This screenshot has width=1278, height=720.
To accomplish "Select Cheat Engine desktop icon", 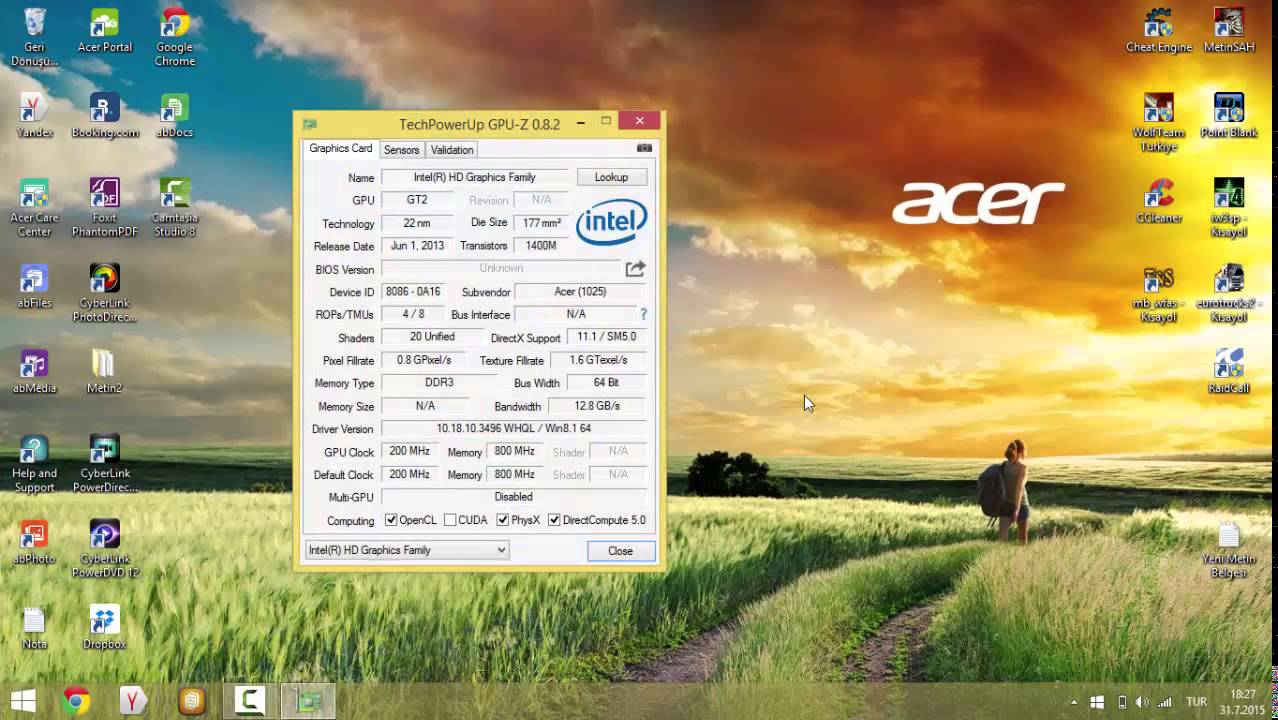I will click(1159, 31).
